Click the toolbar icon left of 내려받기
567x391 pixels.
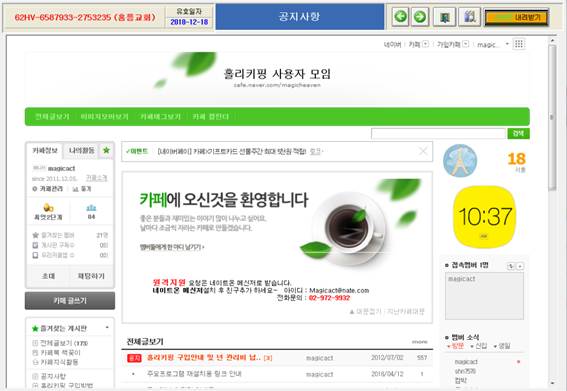pos(469,17)
